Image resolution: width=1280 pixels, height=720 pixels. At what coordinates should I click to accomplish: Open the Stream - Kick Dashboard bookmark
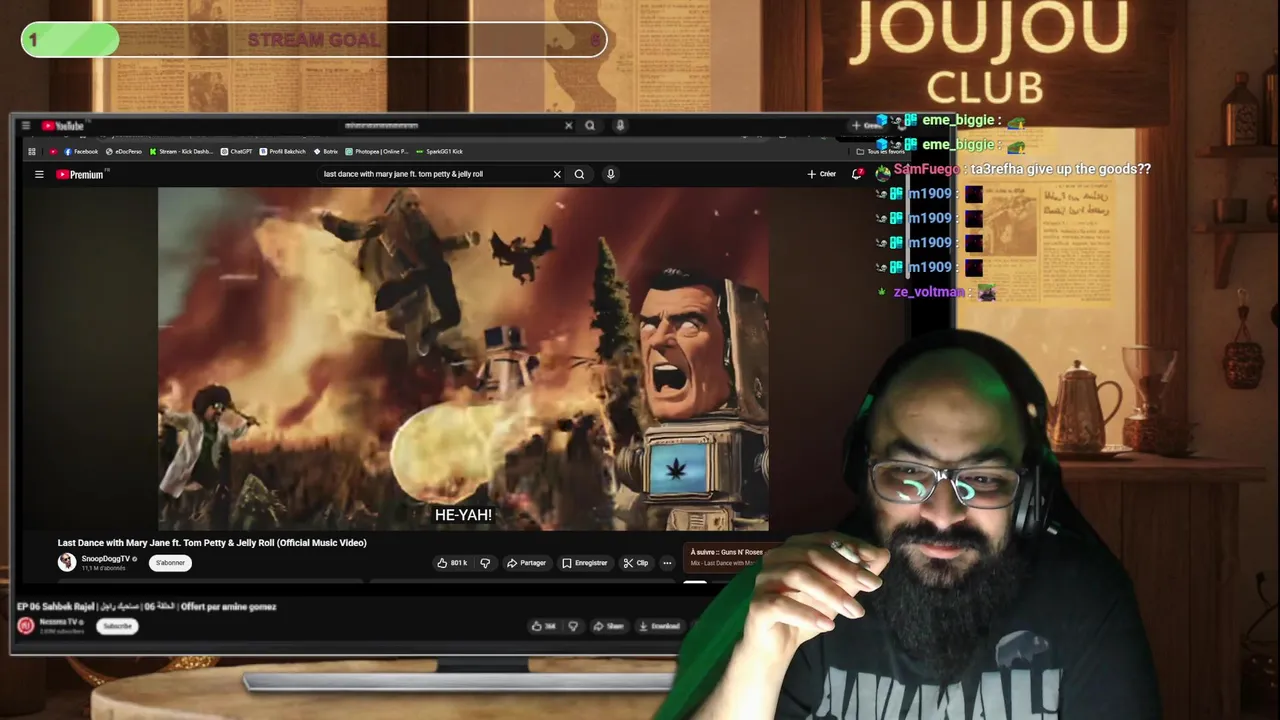(x=181, y=152)
